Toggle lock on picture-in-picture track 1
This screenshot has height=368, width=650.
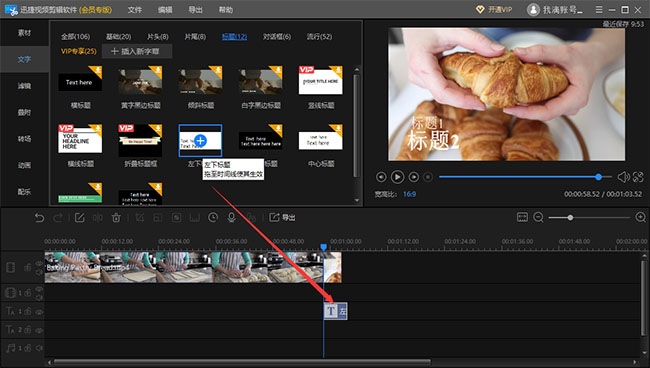pos(27,293)
